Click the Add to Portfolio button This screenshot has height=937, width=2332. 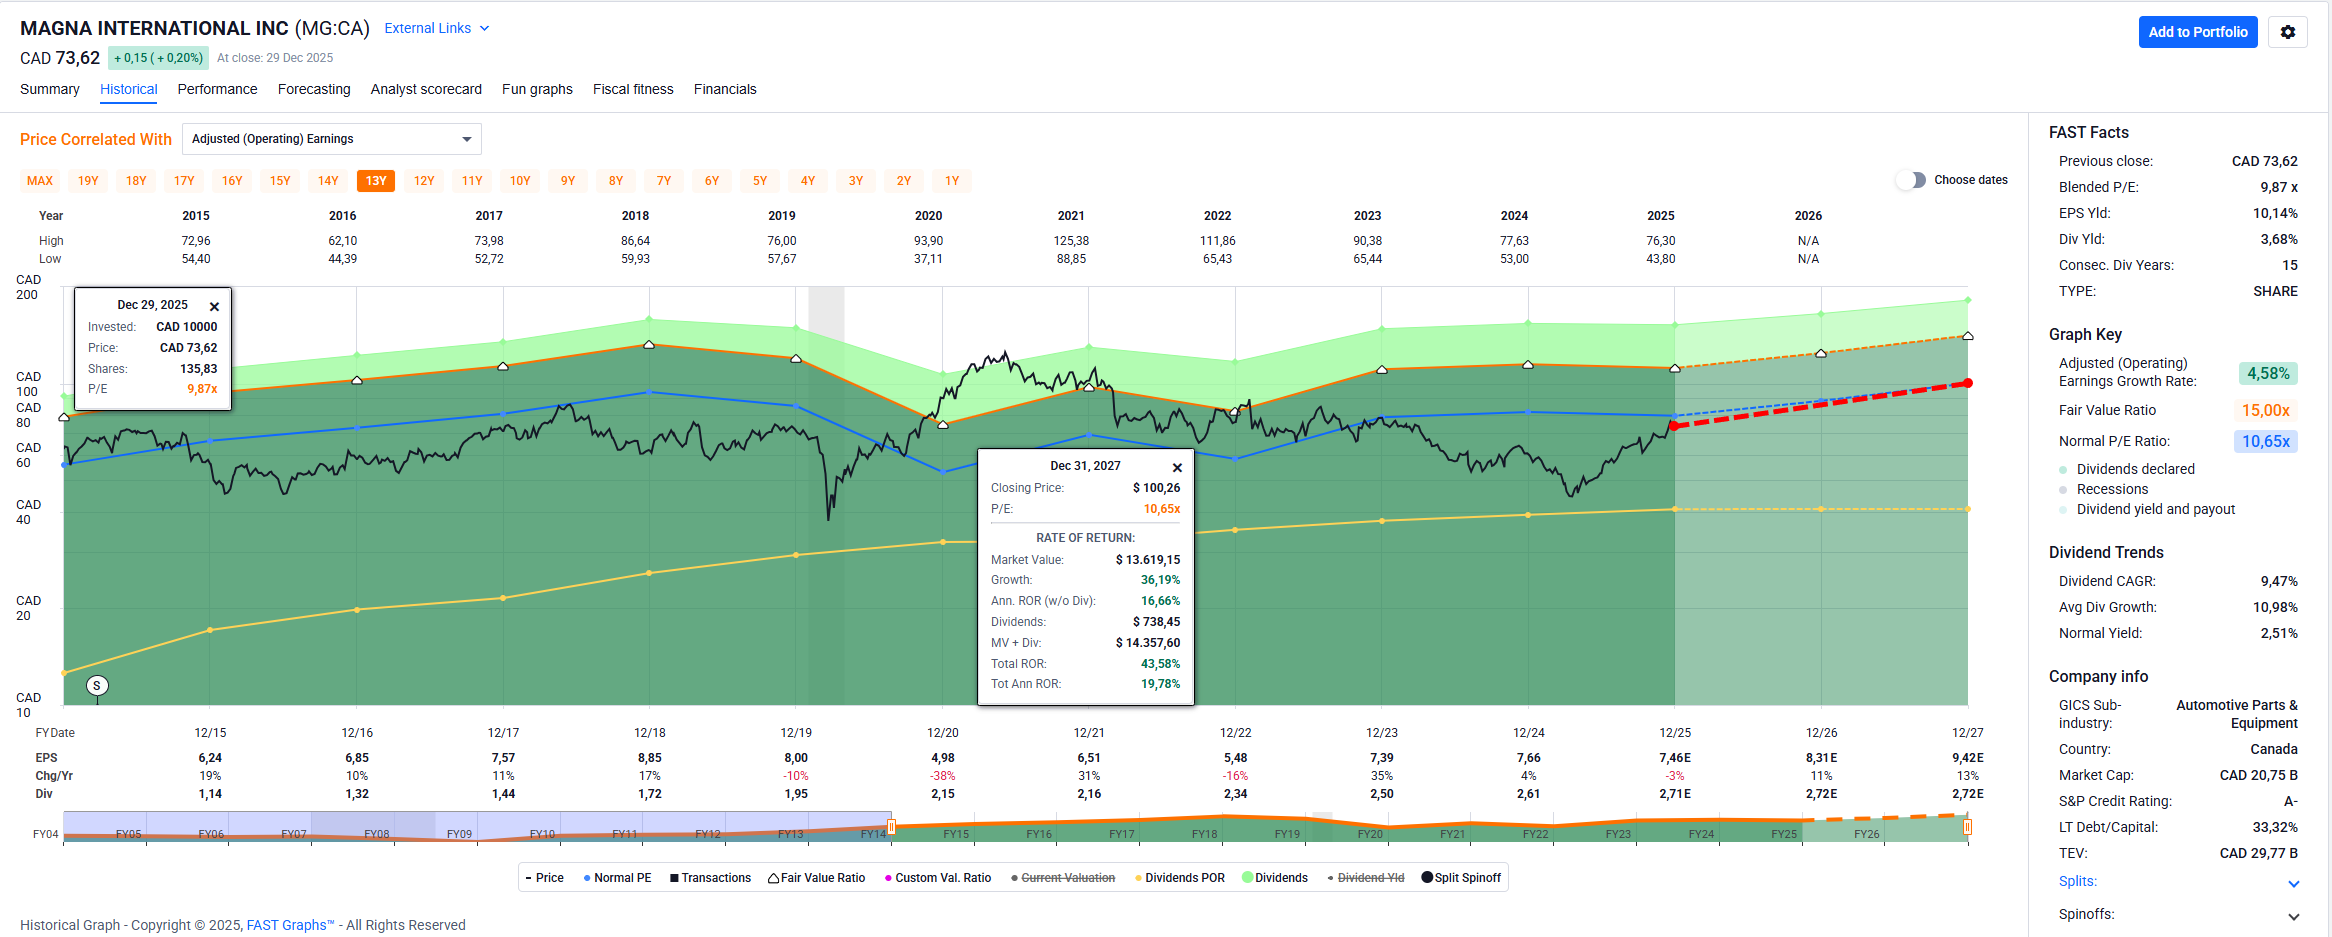pyautogui.click(x=2197, y=32)
